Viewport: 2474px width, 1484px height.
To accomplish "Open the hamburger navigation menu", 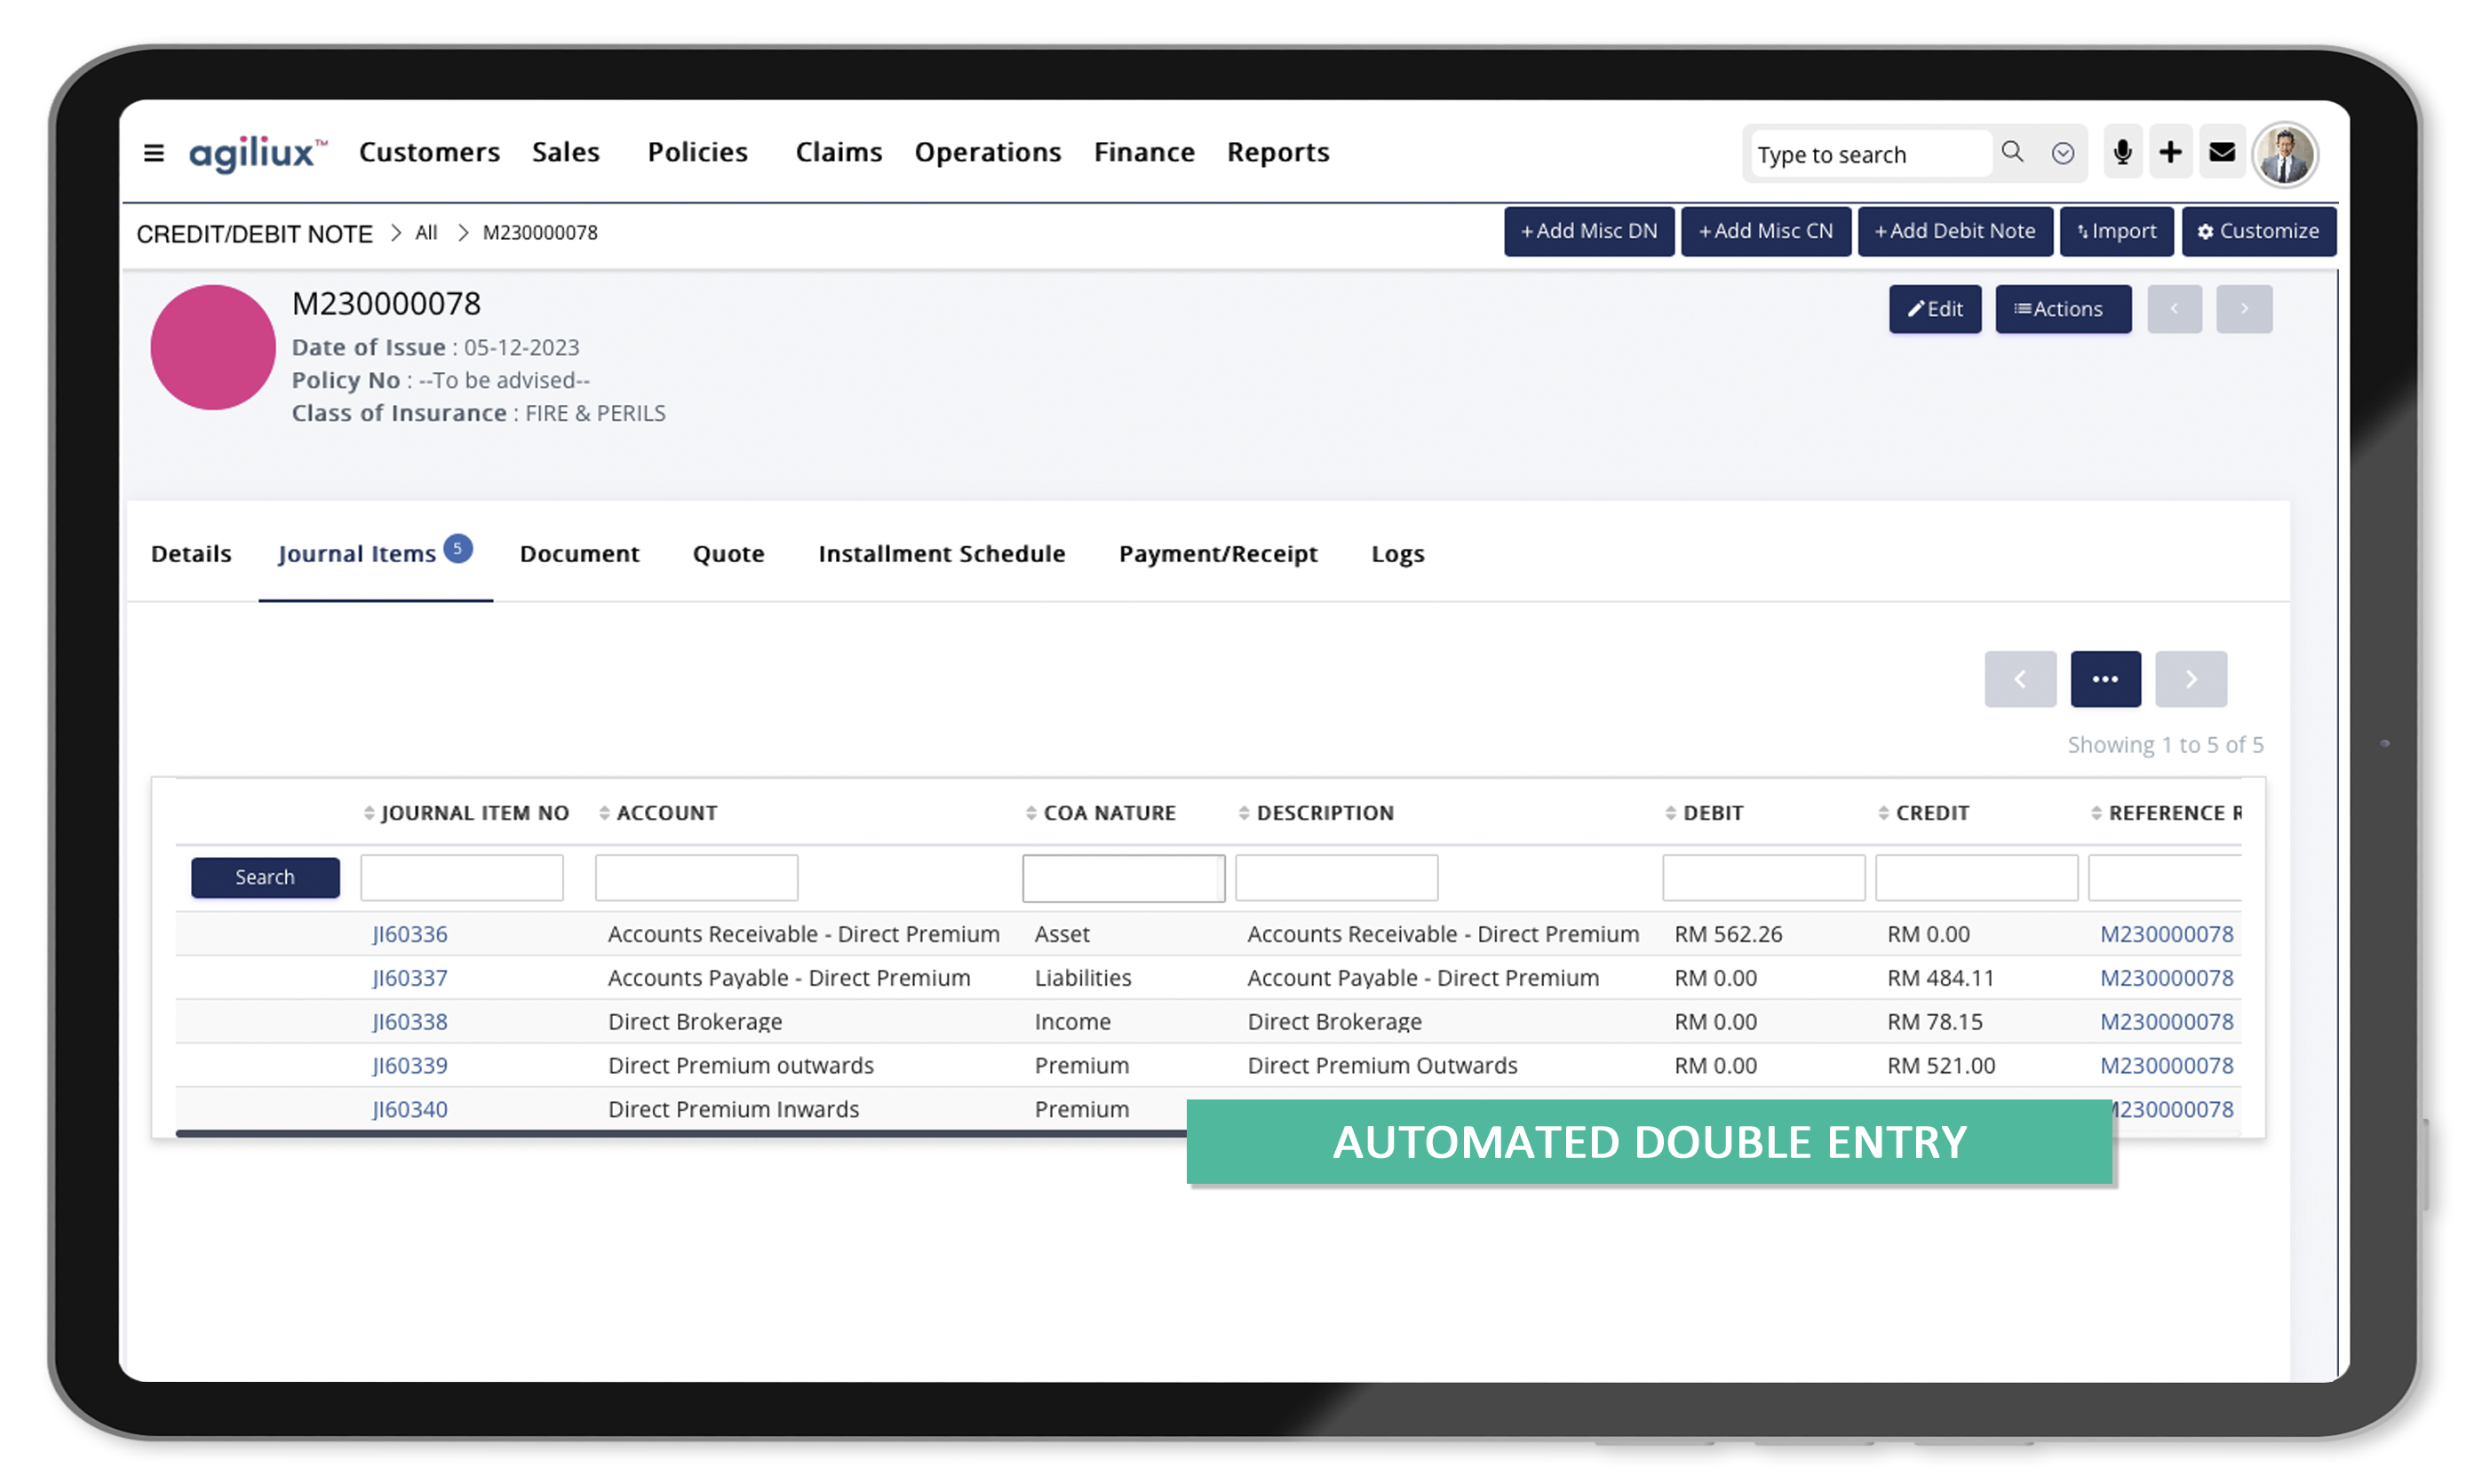I will click(154, 152).
